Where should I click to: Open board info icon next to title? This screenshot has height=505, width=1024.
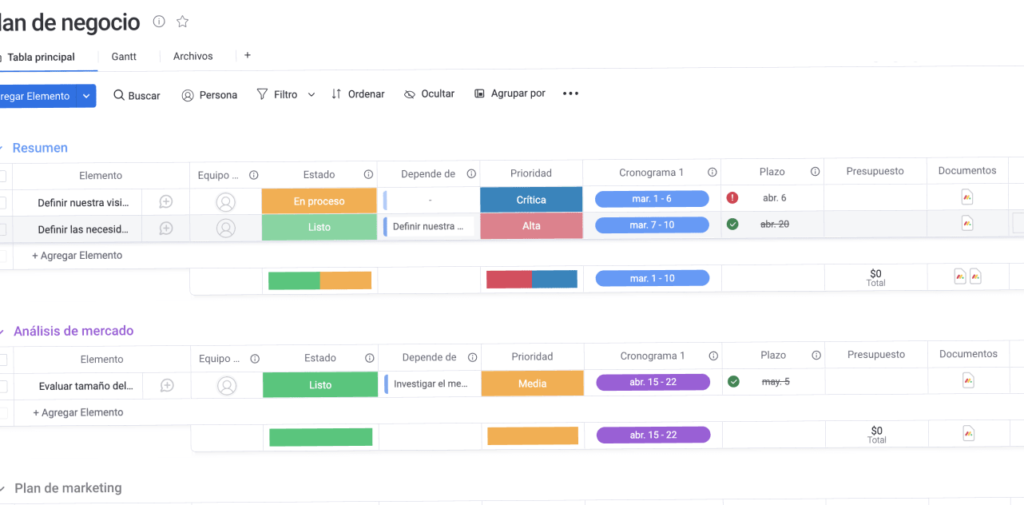point(159,22)
